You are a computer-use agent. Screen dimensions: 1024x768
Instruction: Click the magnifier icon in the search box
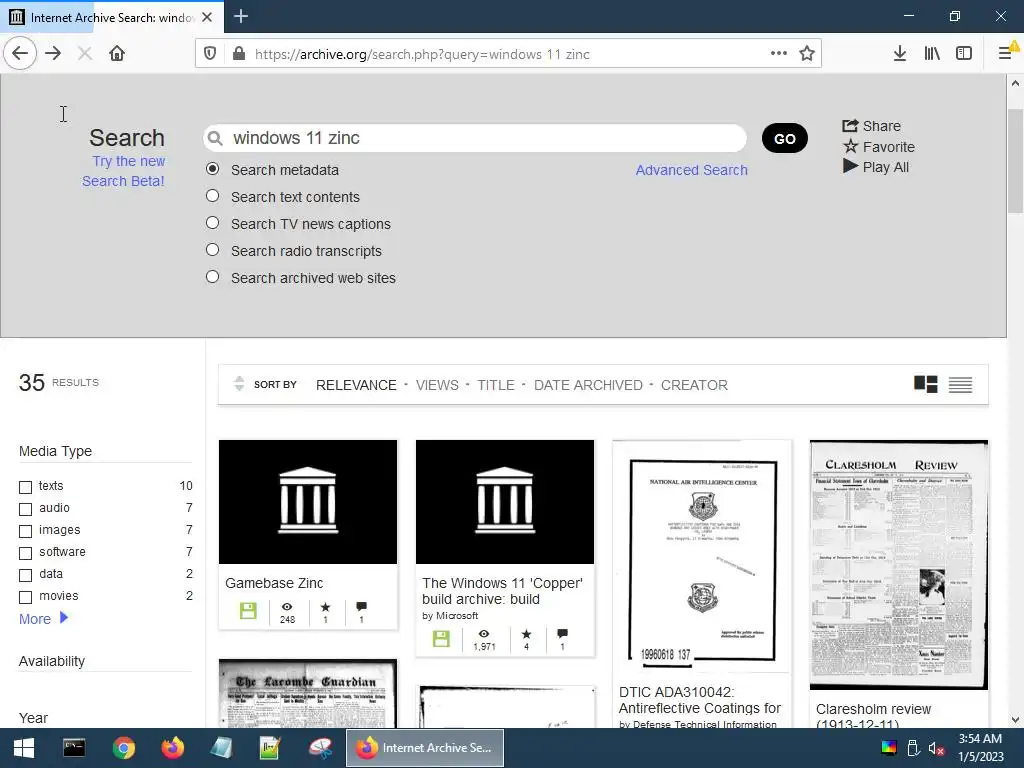coord(215,138)
